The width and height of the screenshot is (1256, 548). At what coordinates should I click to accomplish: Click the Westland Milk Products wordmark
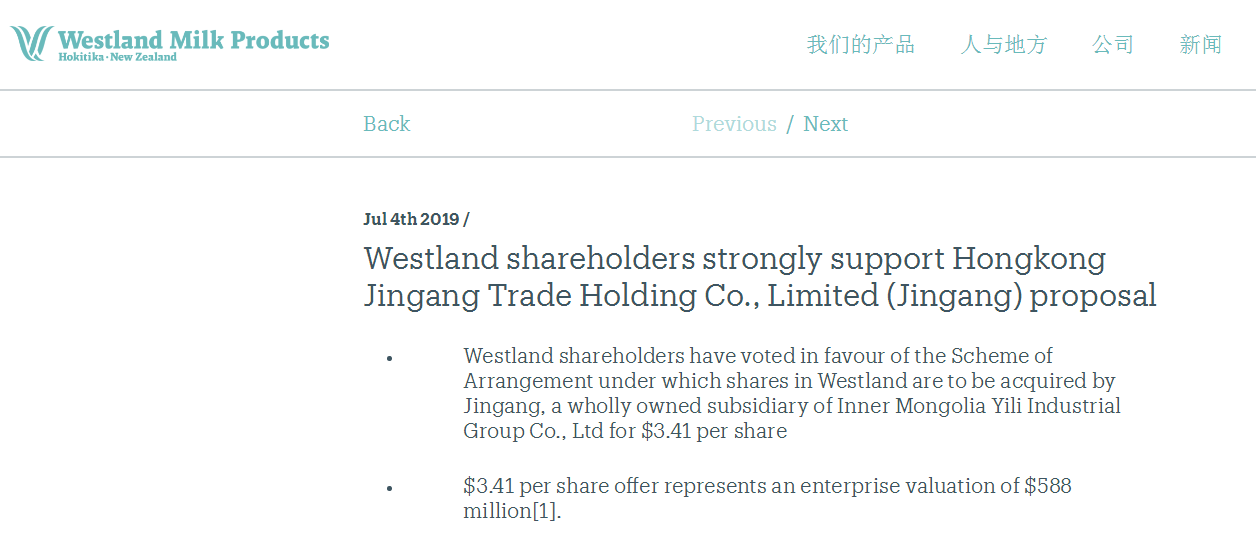click(193, 40)
